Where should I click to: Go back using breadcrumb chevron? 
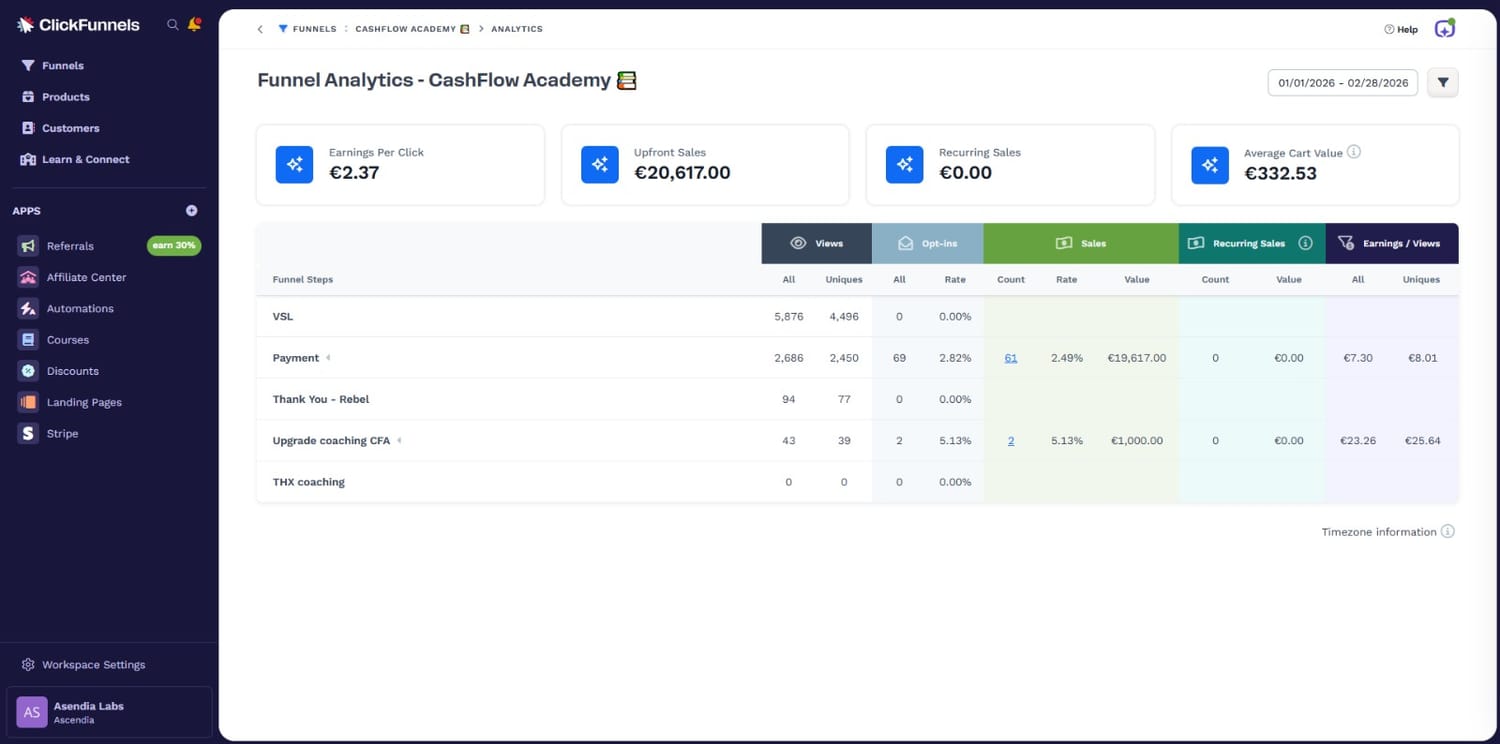[260, 29]
